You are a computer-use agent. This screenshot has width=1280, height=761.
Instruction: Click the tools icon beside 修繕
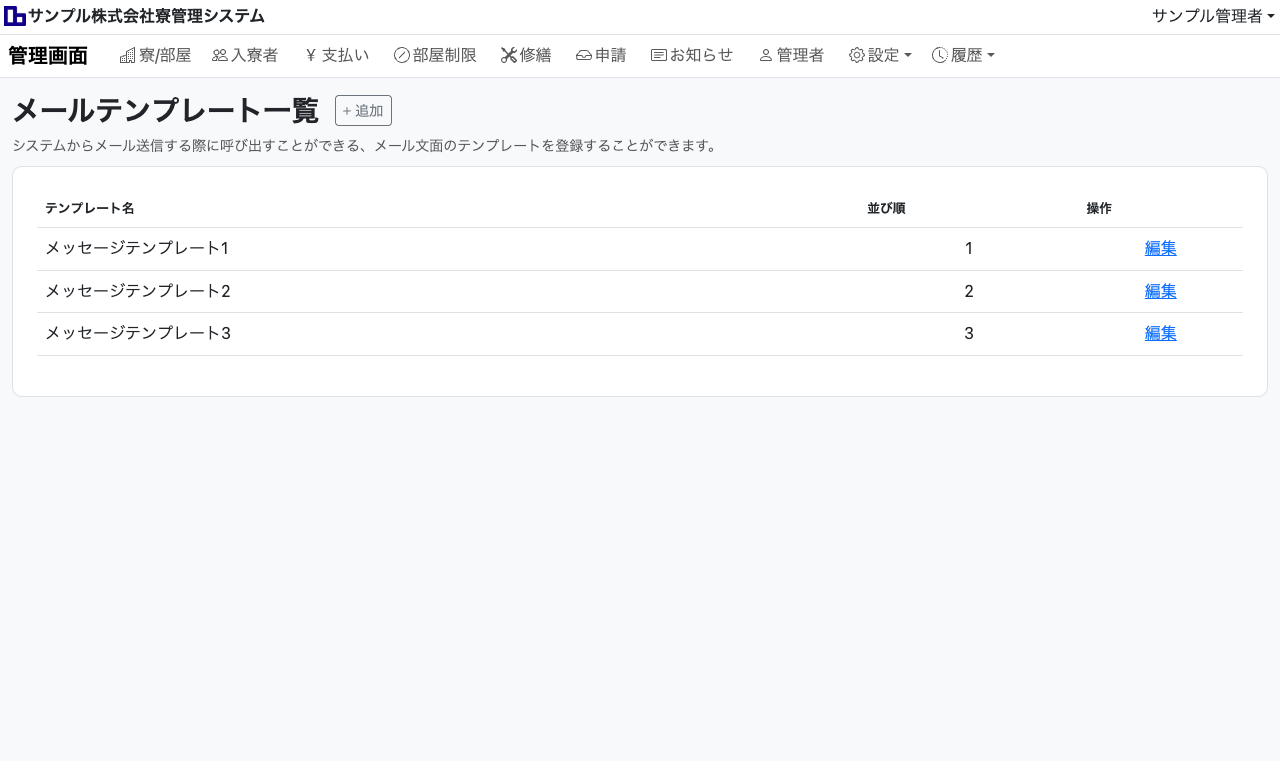click(x=509, y=56)
